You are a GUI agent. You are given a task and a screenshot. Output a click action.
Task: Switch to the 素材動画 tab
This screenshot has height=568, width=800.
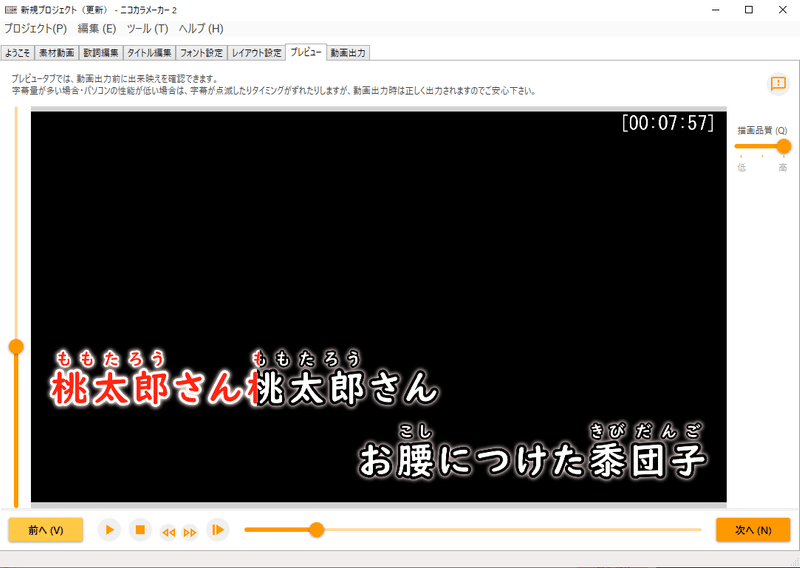pos(57,53)
